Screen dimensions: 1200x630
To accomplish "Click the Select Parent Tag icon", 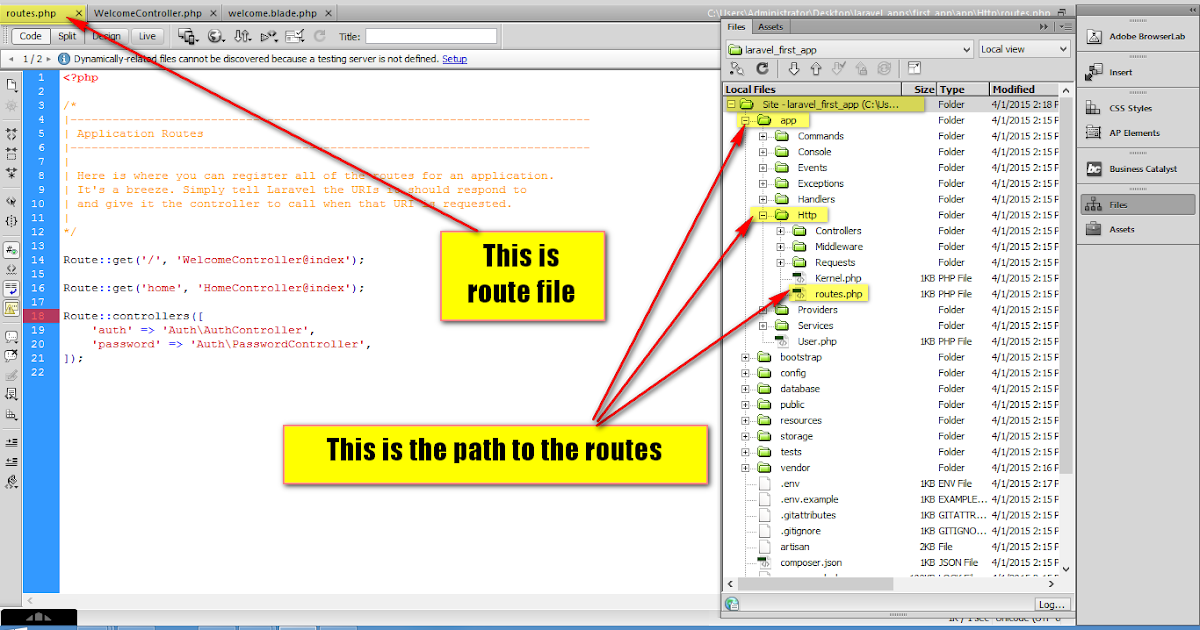I will 12,200.
